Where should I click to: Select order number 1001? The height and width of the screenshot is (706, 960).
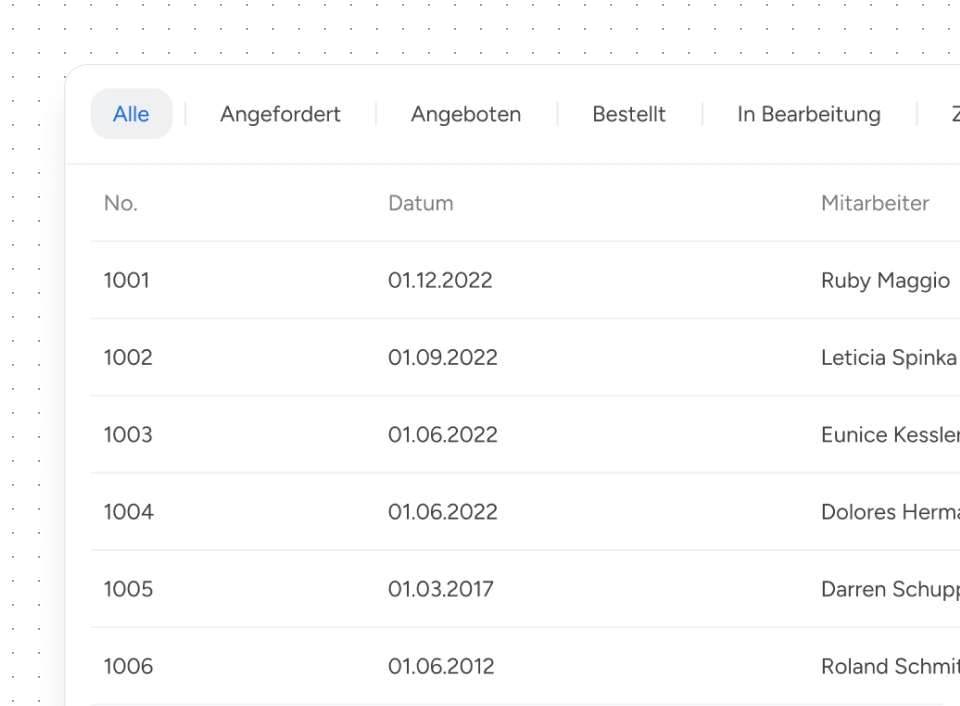coord(127,280)
